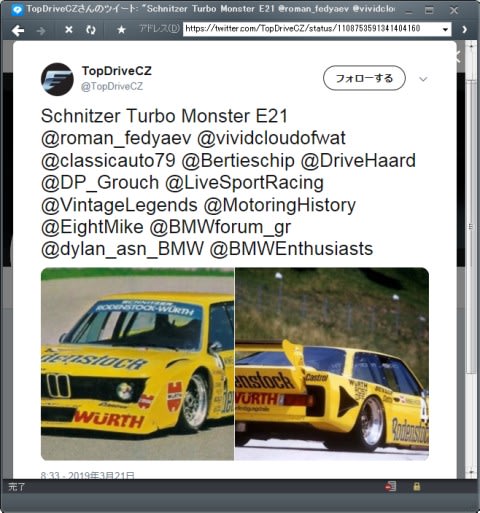Reload the page with refresh icon
Image resolution: width=480 pixels, height=513 pixels.
click(x=90, y=30)
